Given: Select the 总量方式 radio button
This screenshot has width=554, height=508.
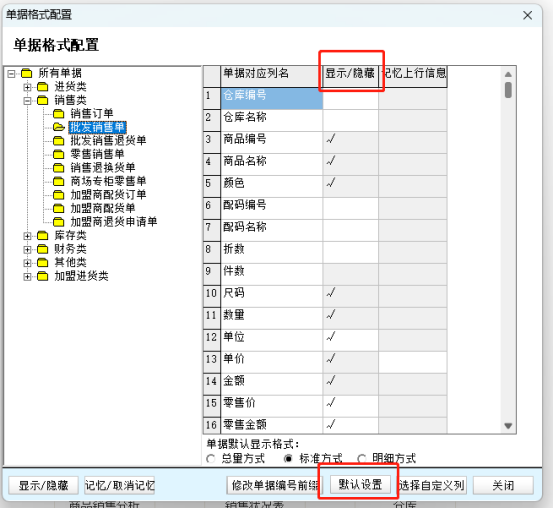Looking at the screenshot, I should [x=211, y=459].
